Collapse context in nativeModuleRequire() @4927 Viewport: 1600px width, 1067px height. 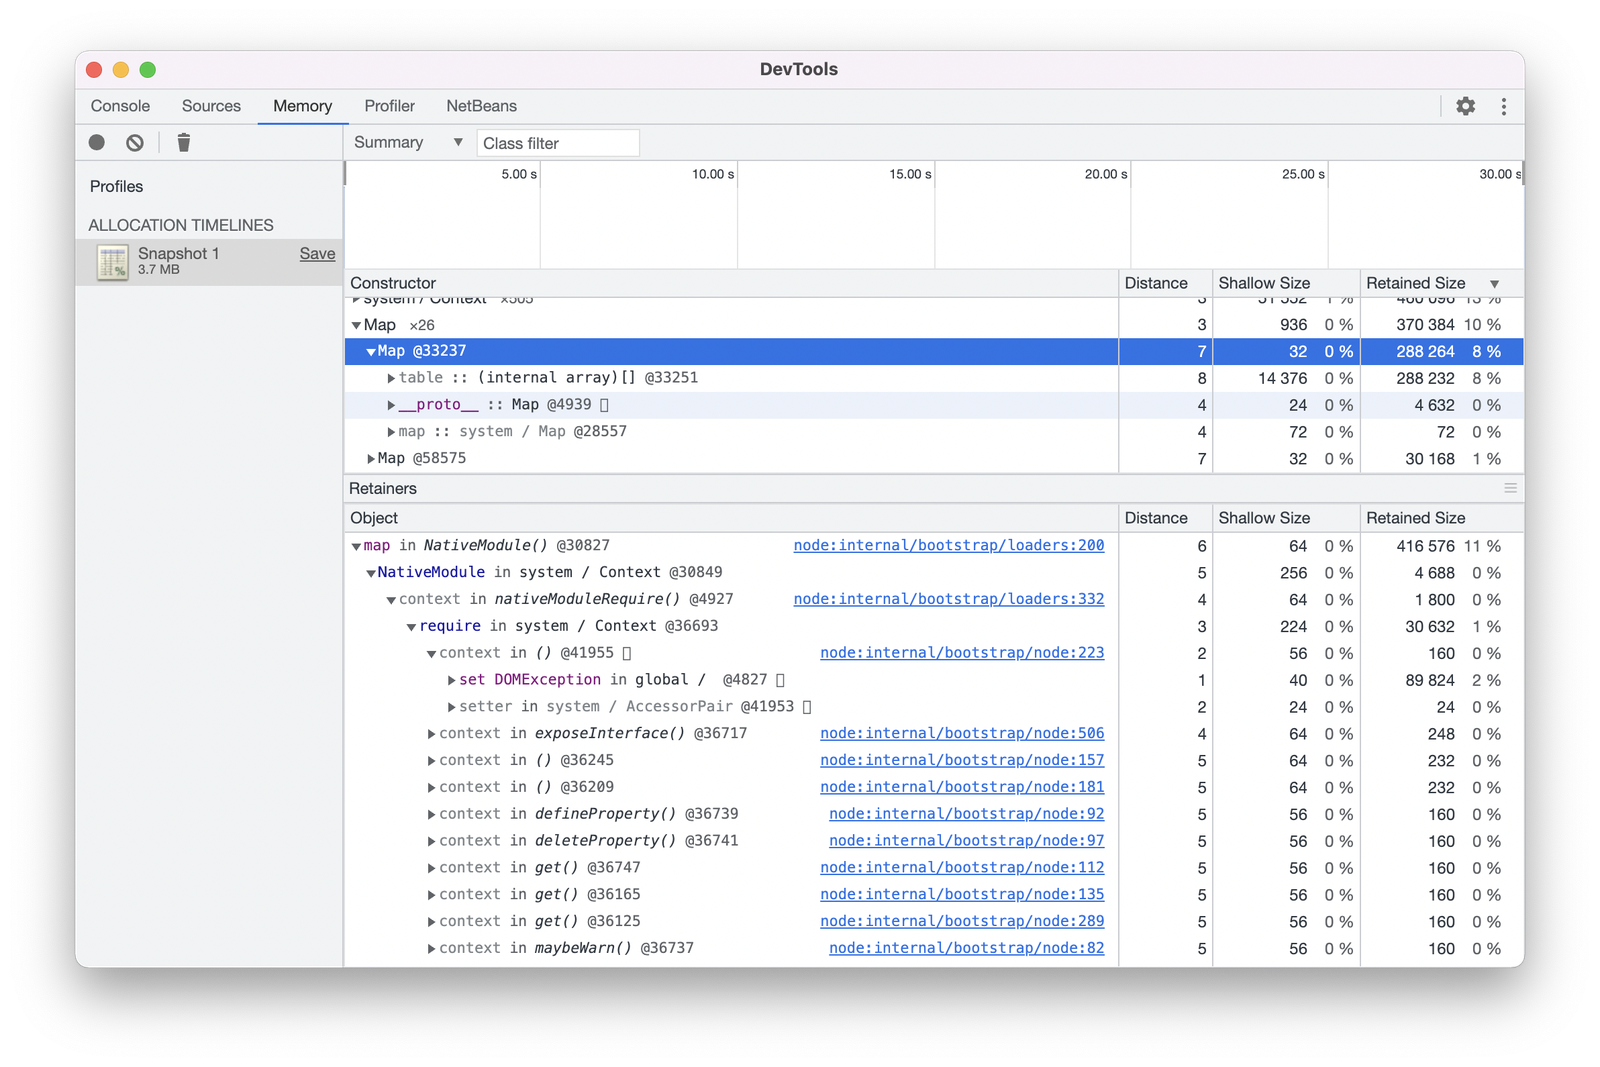click(391, 600)
